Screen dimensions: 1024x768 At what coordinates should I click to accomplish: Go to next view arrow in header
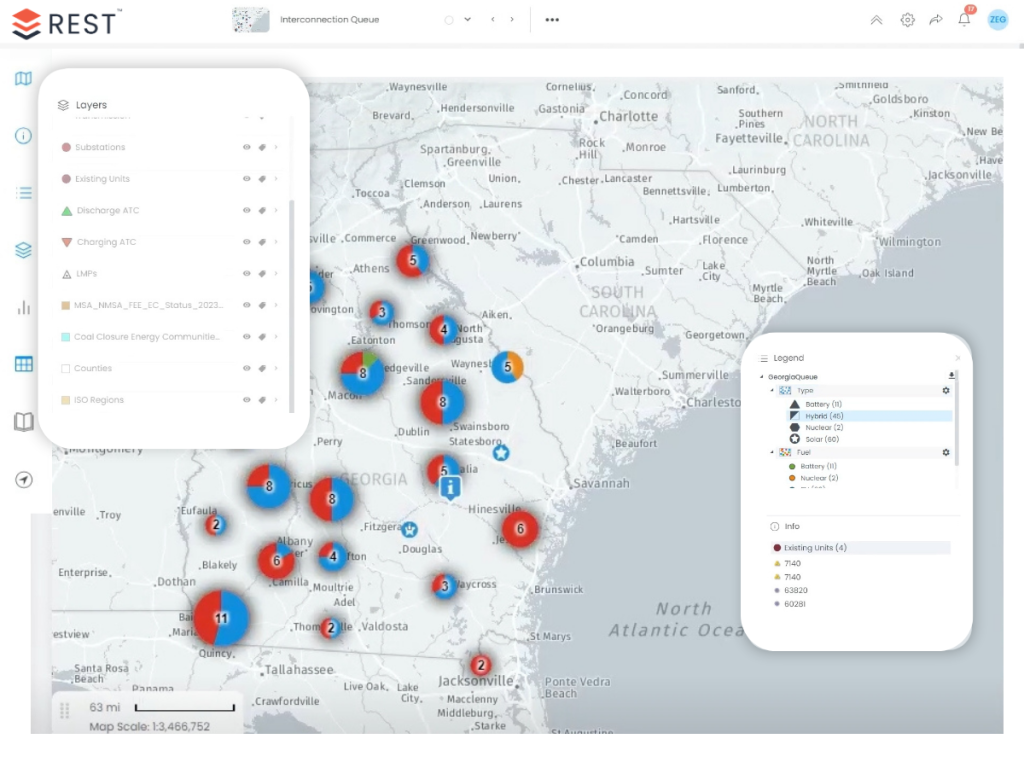coord(512,20)
